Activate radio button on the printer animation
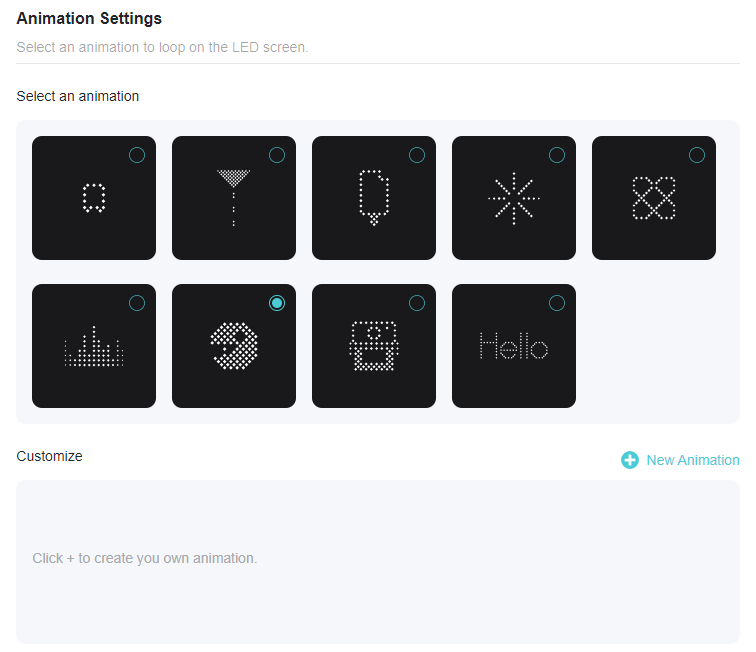 coord(417,303)
